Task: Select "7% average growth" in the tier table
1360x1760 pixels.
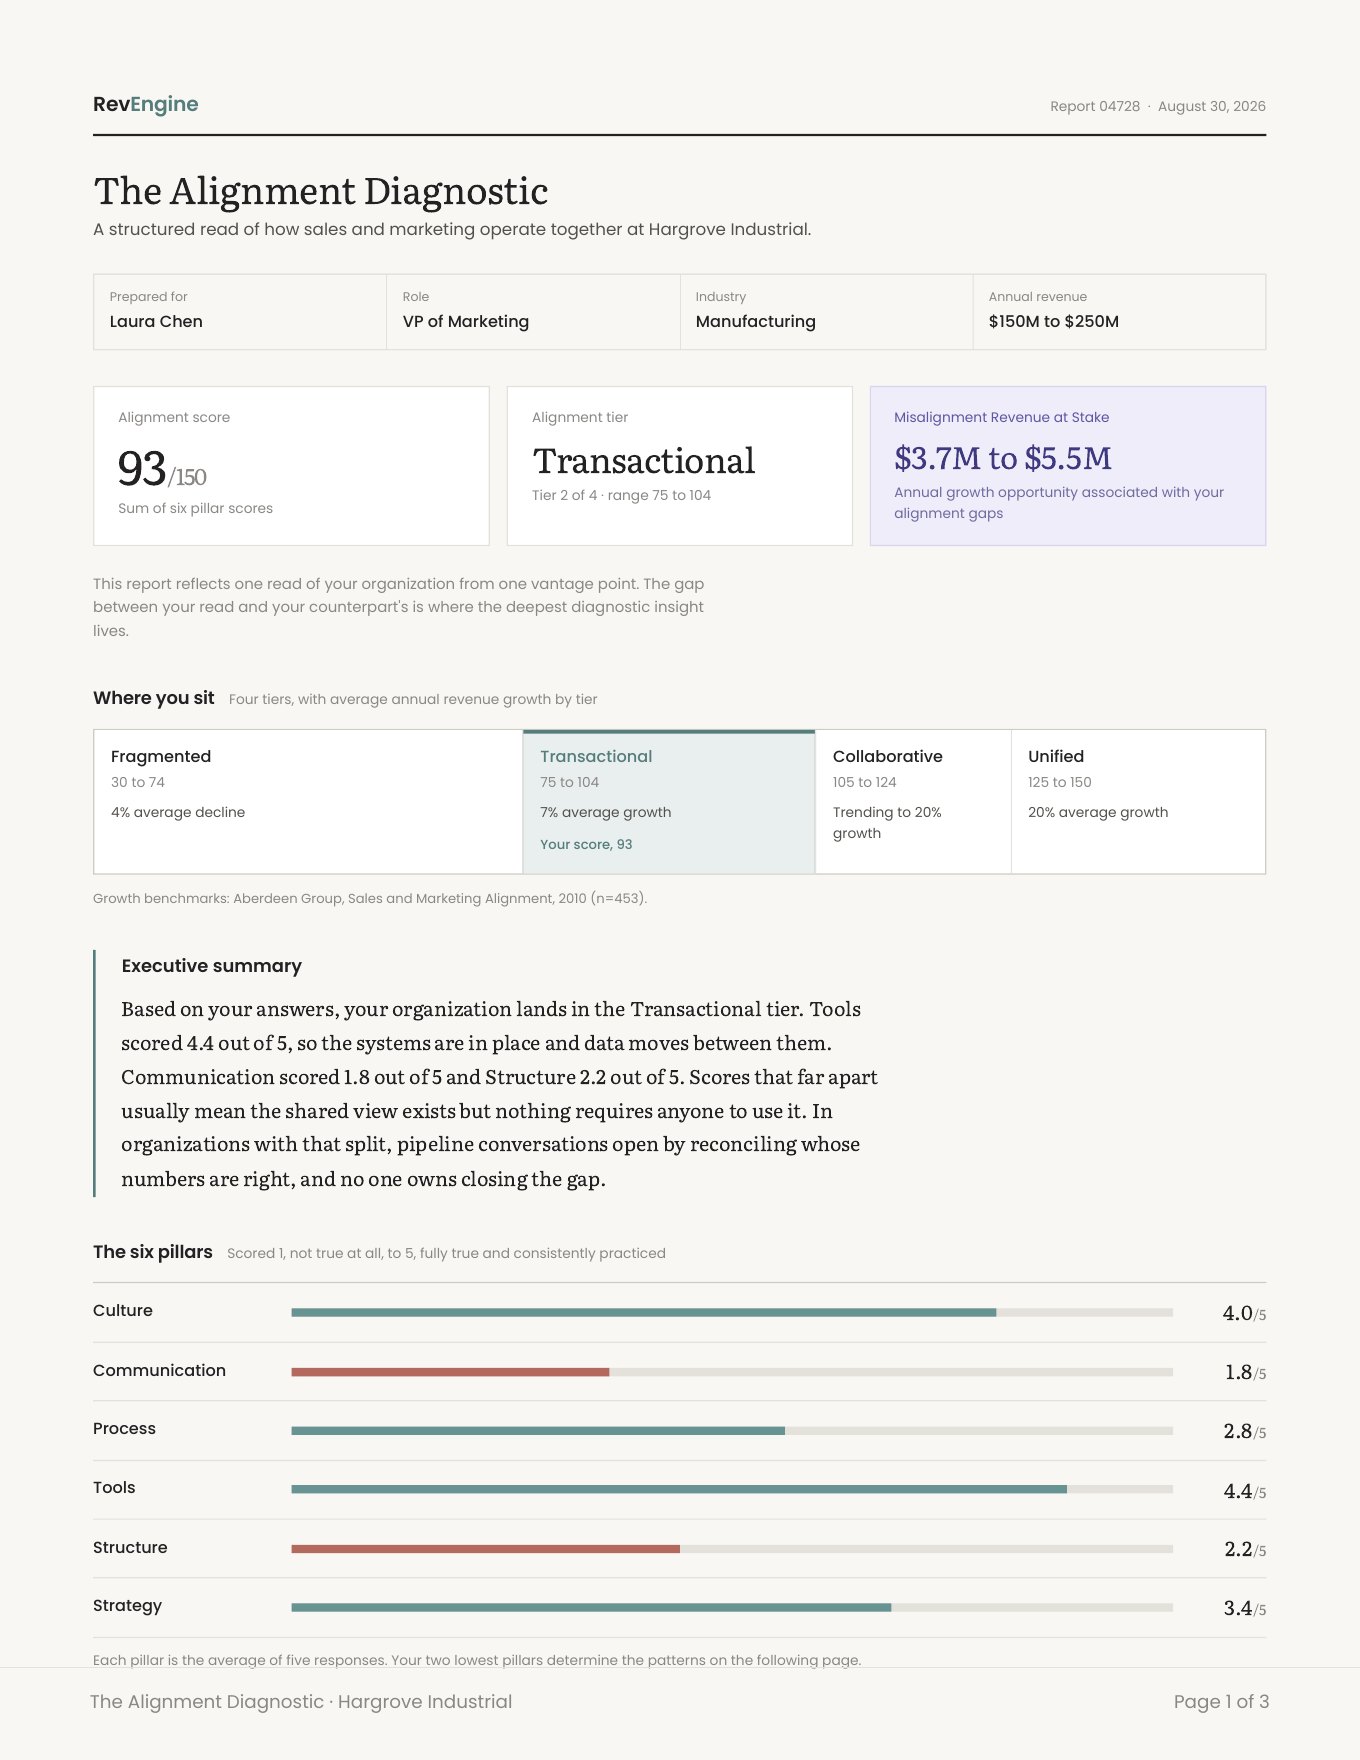Action: [x=606, y=812]
